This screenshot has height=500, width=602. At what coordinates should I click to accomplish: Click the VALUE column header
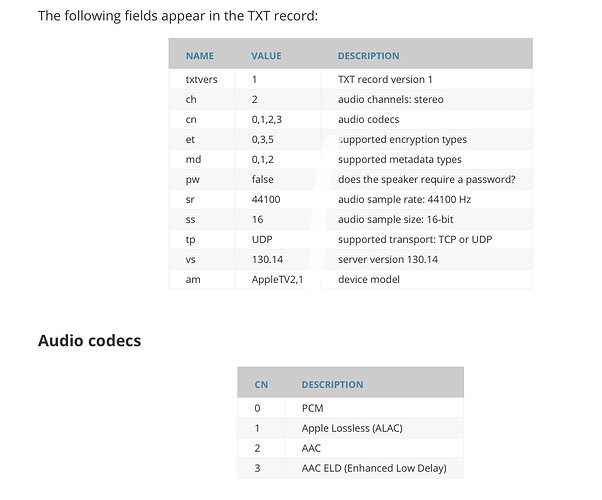266,56
